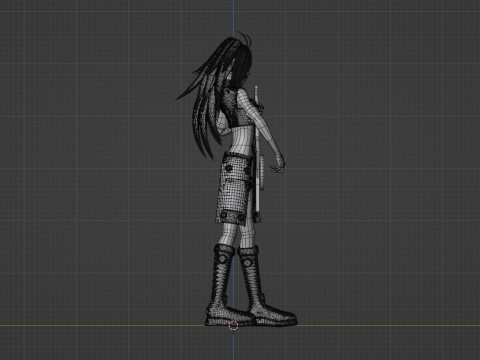
Task: Select the character's skirt mesh
Action: point(235,188)
